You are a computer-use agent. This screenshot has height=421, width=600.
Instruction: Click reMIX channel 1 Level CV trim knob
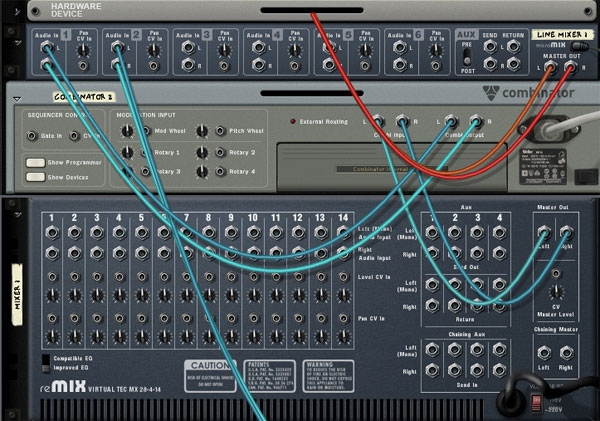click(52, 295)
